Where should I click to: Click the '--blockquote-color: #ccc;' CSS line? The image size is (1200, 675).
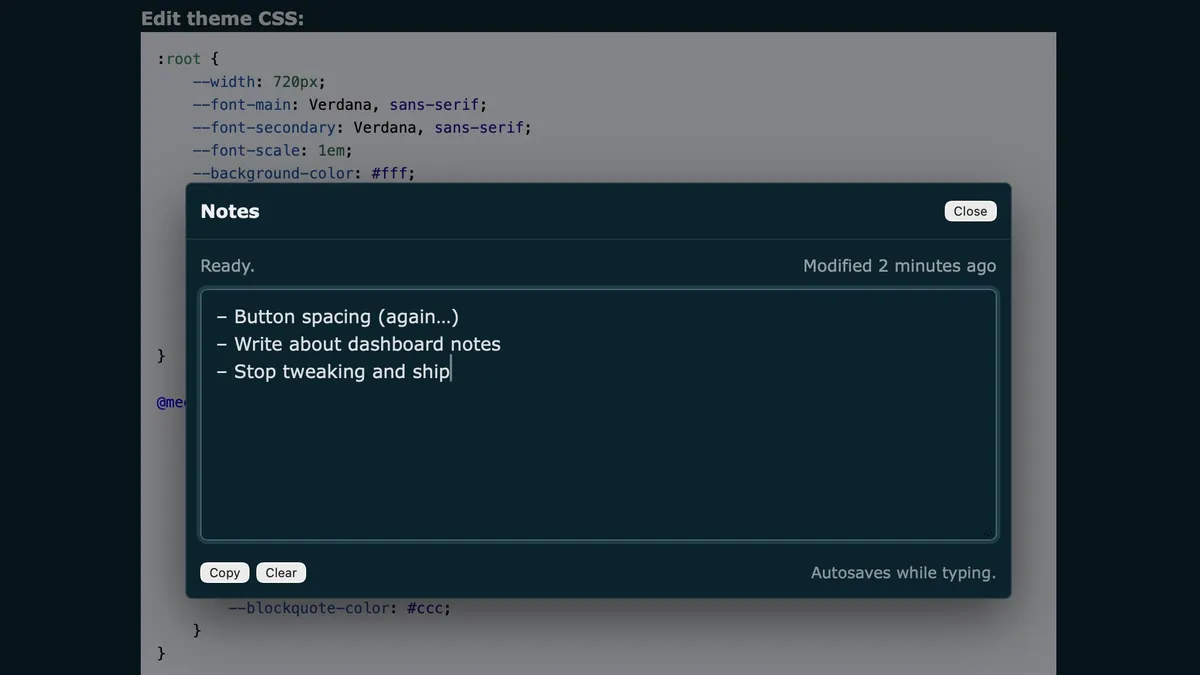tap(340, 608)
